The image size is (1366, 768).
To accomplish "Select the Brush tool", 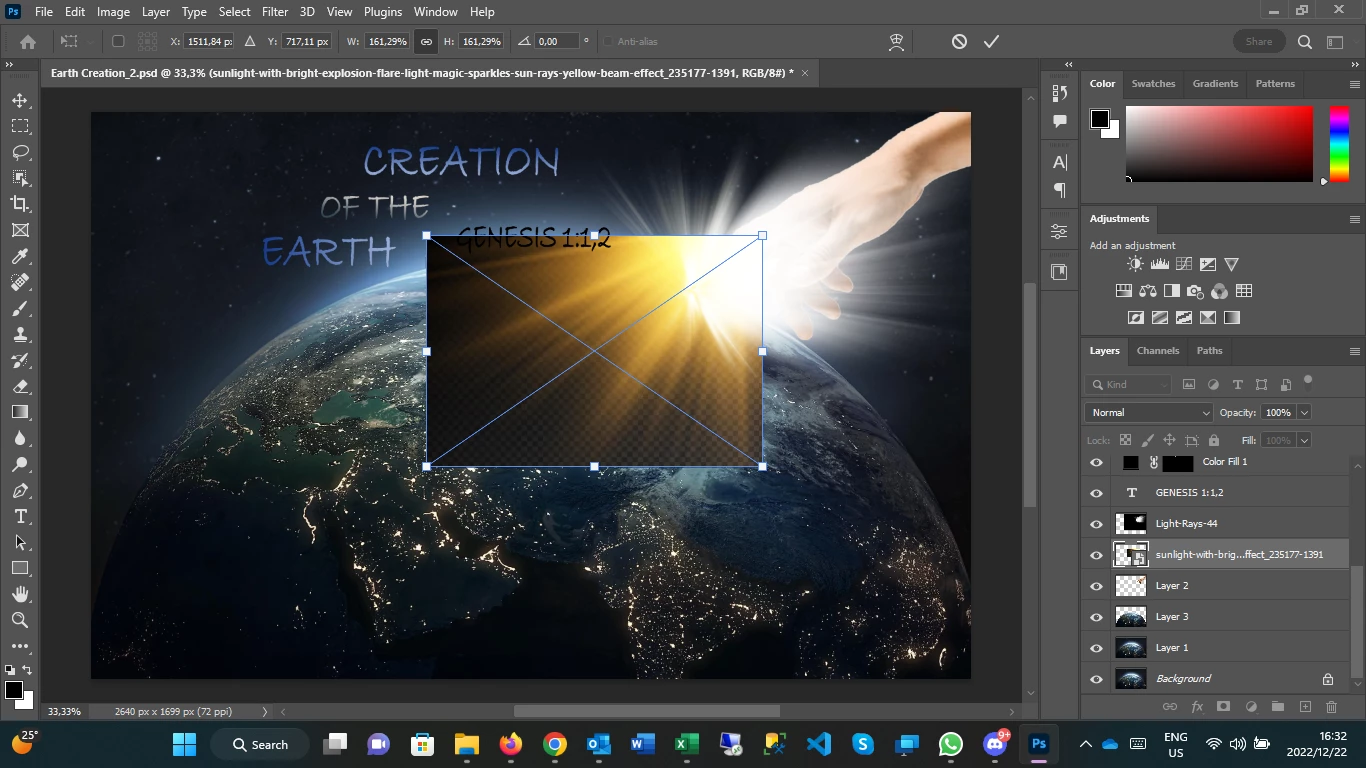I will 20,308.
